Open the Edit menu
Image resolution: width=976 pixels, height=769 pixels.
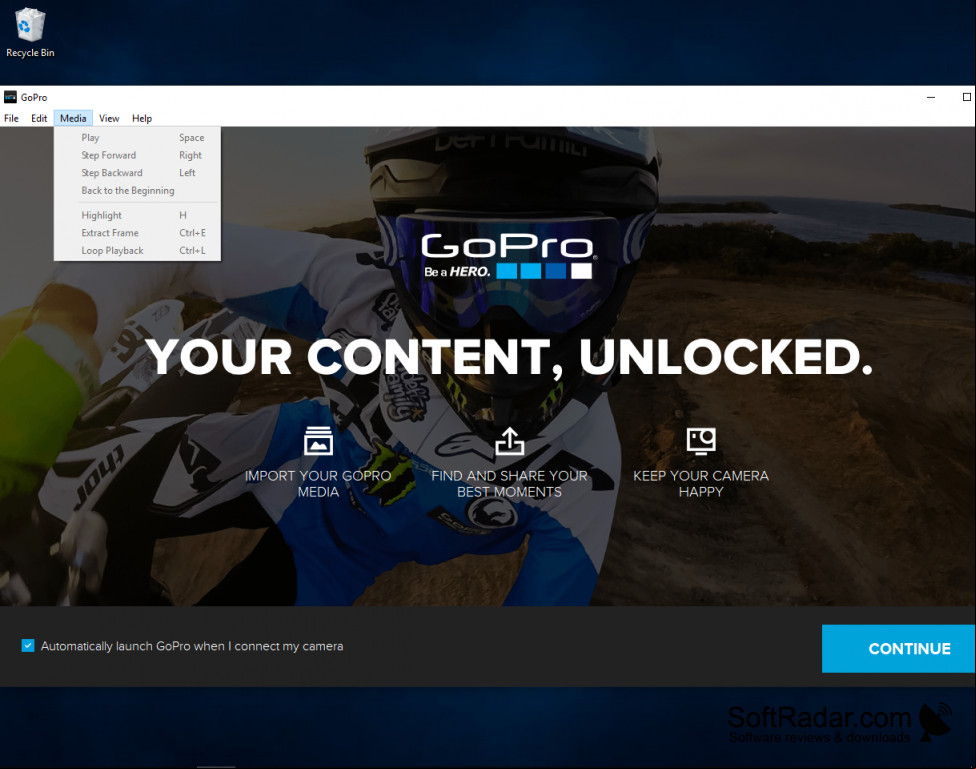[x=39, y=118]
